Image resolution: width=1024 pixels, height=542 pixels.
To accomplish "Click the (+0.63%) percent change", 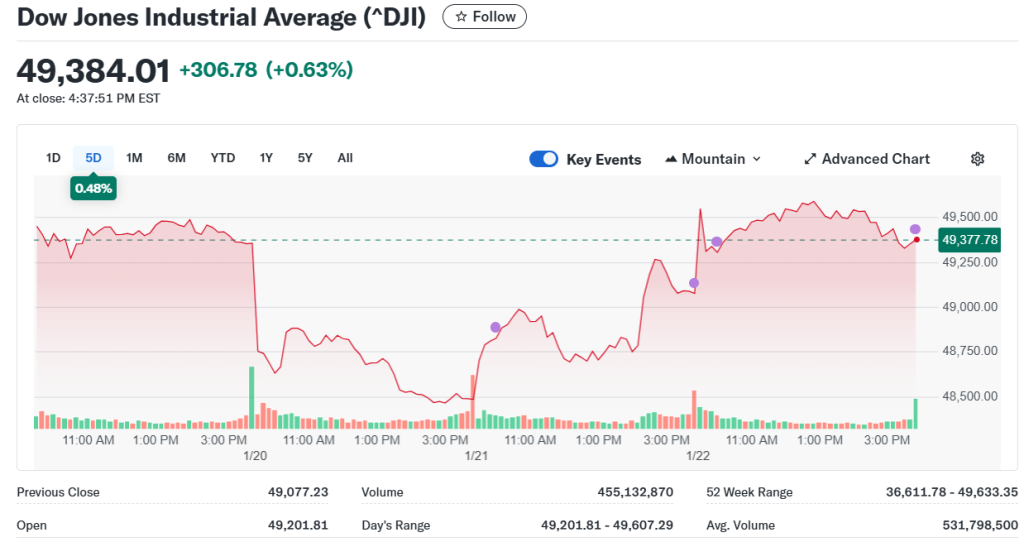I will coord(310,69).
